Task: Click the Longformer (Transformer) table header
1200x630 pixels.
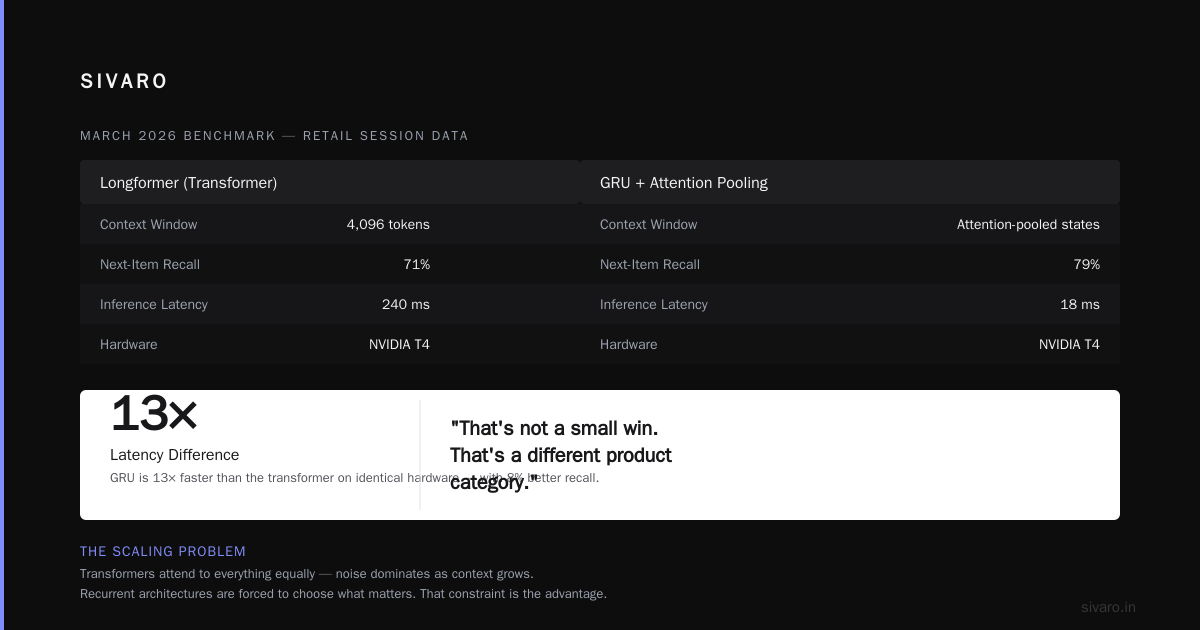Action: pyautogui.click(x=330, y=183)
